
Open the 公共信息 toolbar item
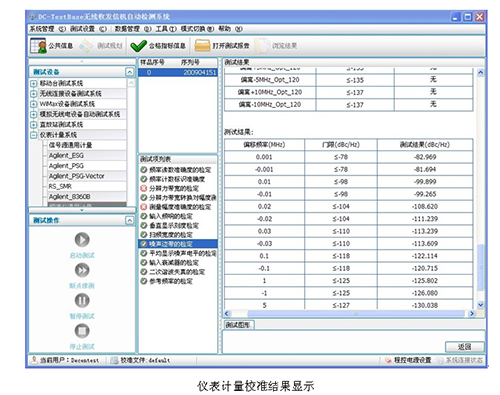[52, 46]
